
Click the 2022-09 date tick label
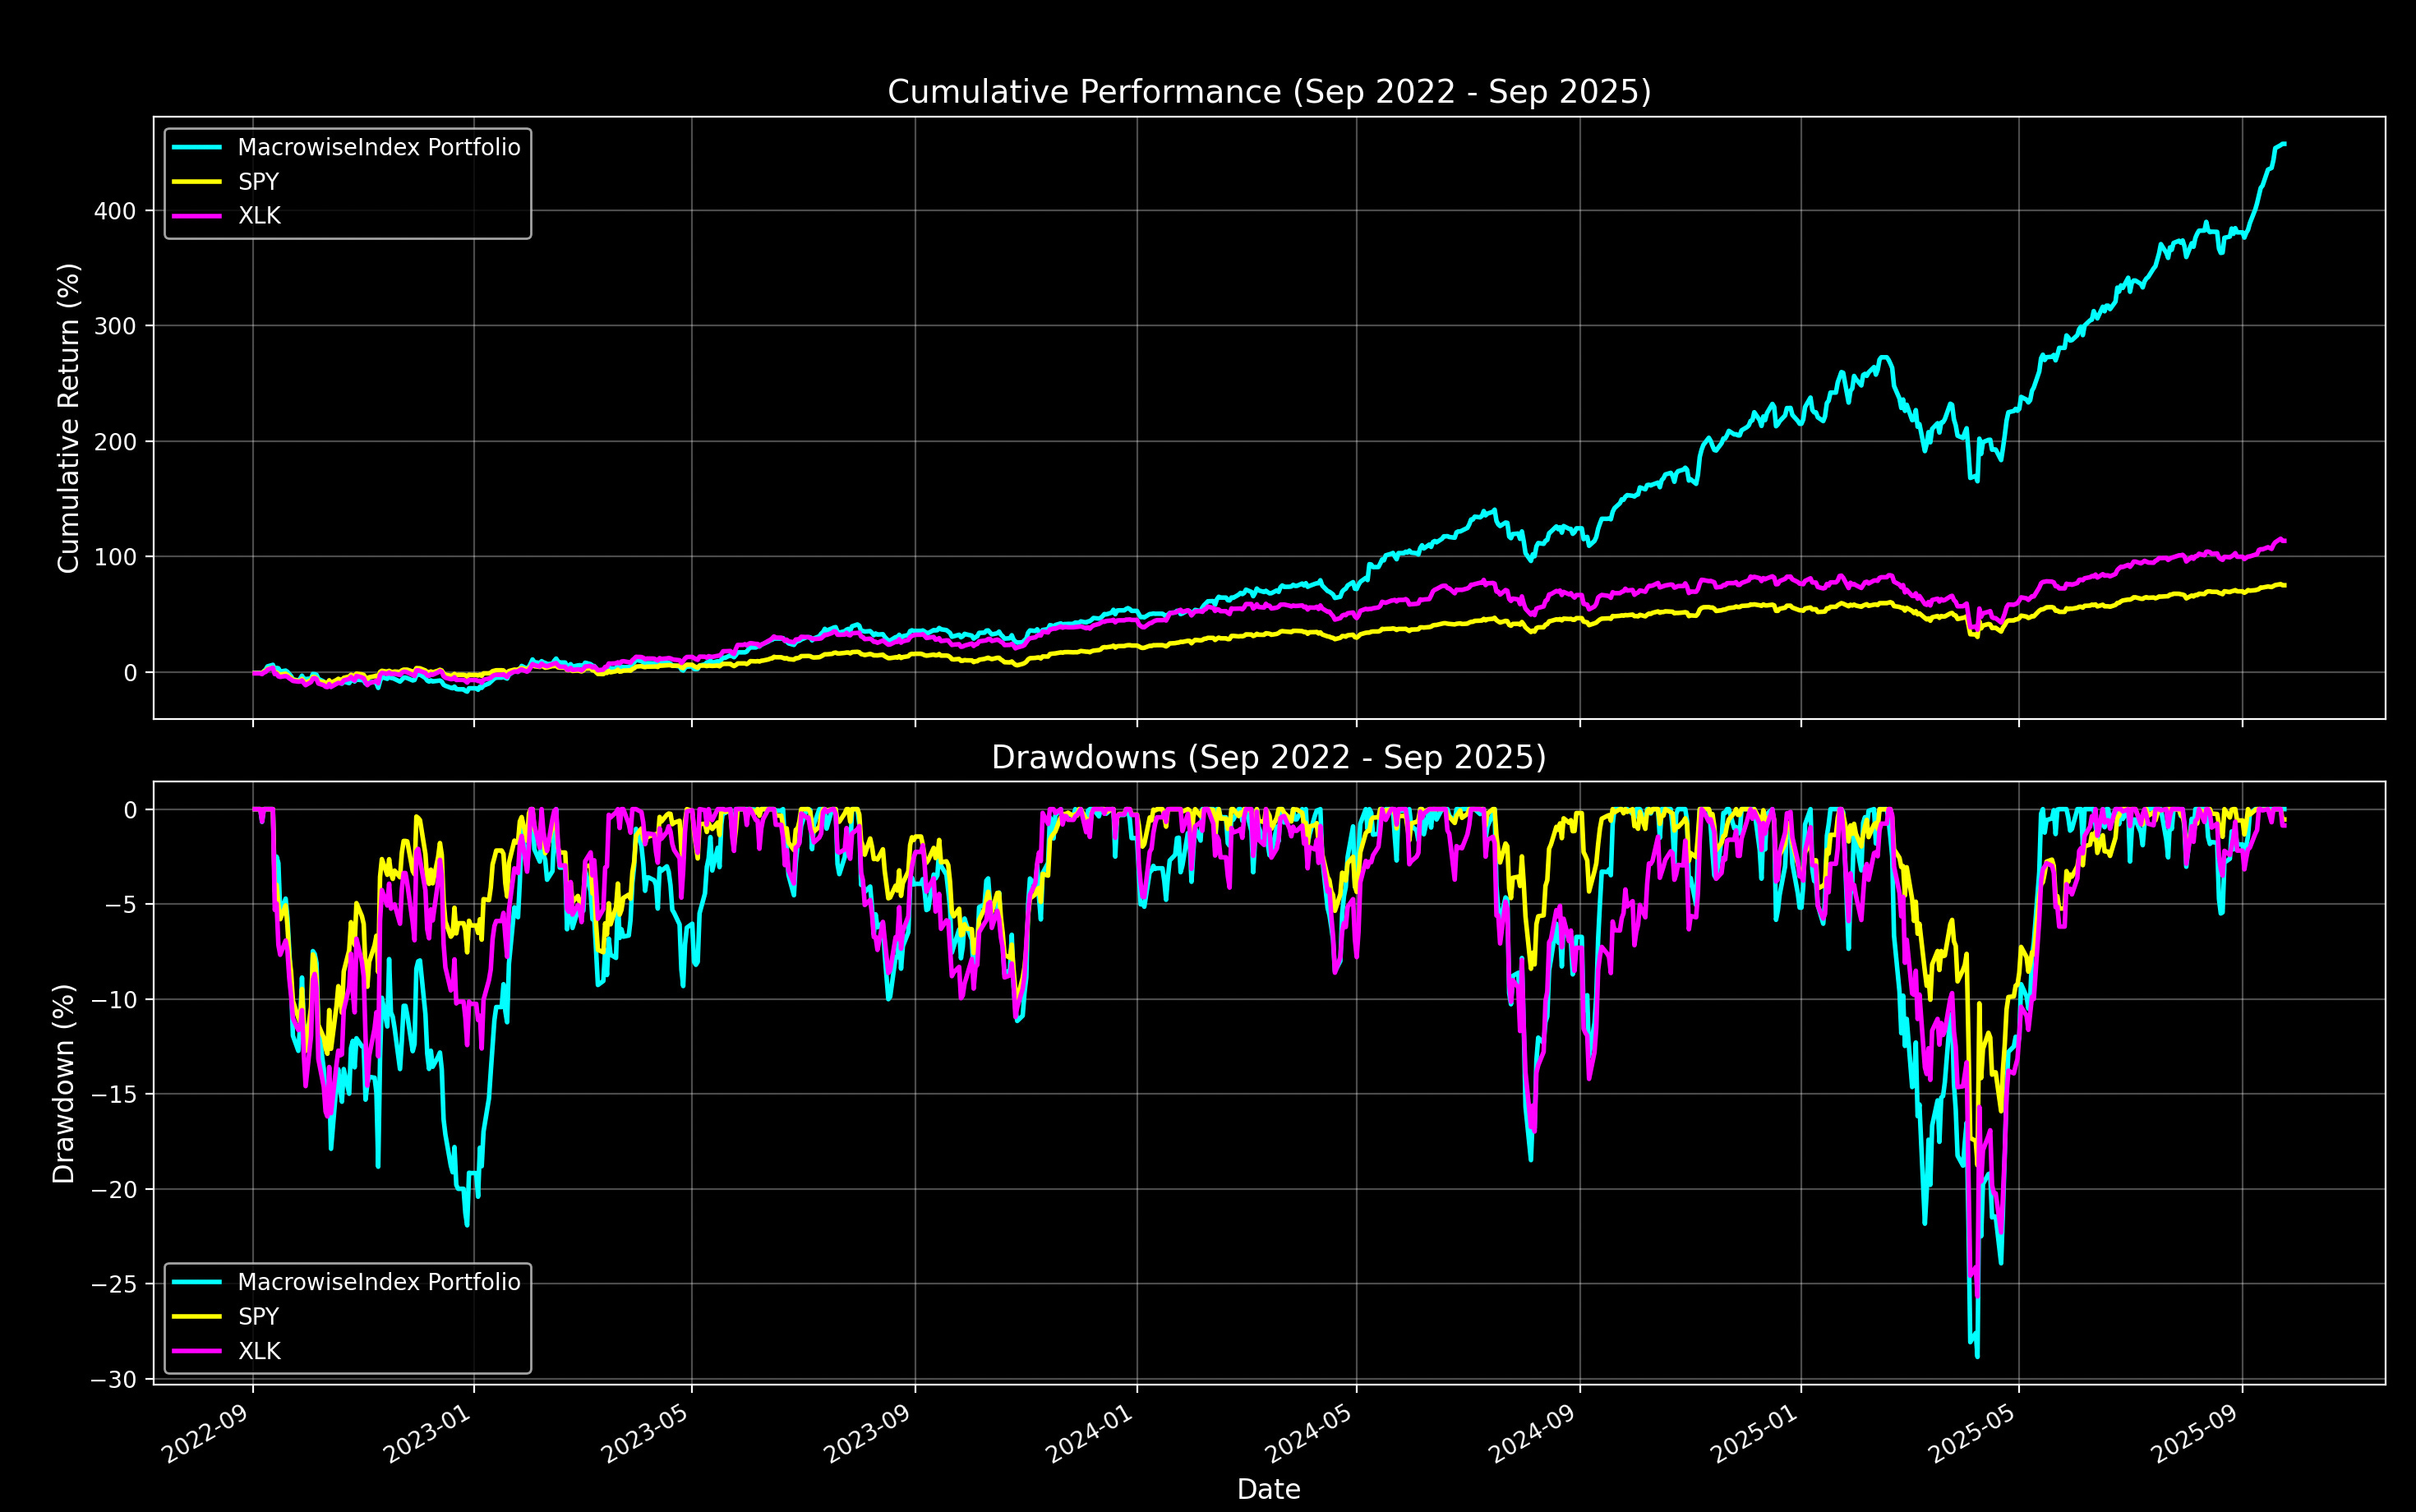click(207, 1435)
